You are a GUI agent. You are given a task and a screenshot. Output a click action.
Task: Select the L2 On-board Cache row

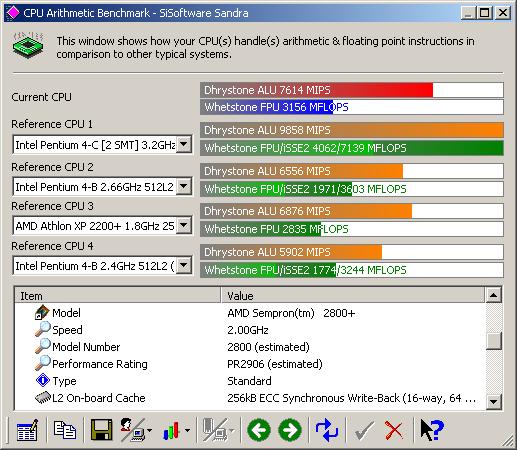click(250, 398)
